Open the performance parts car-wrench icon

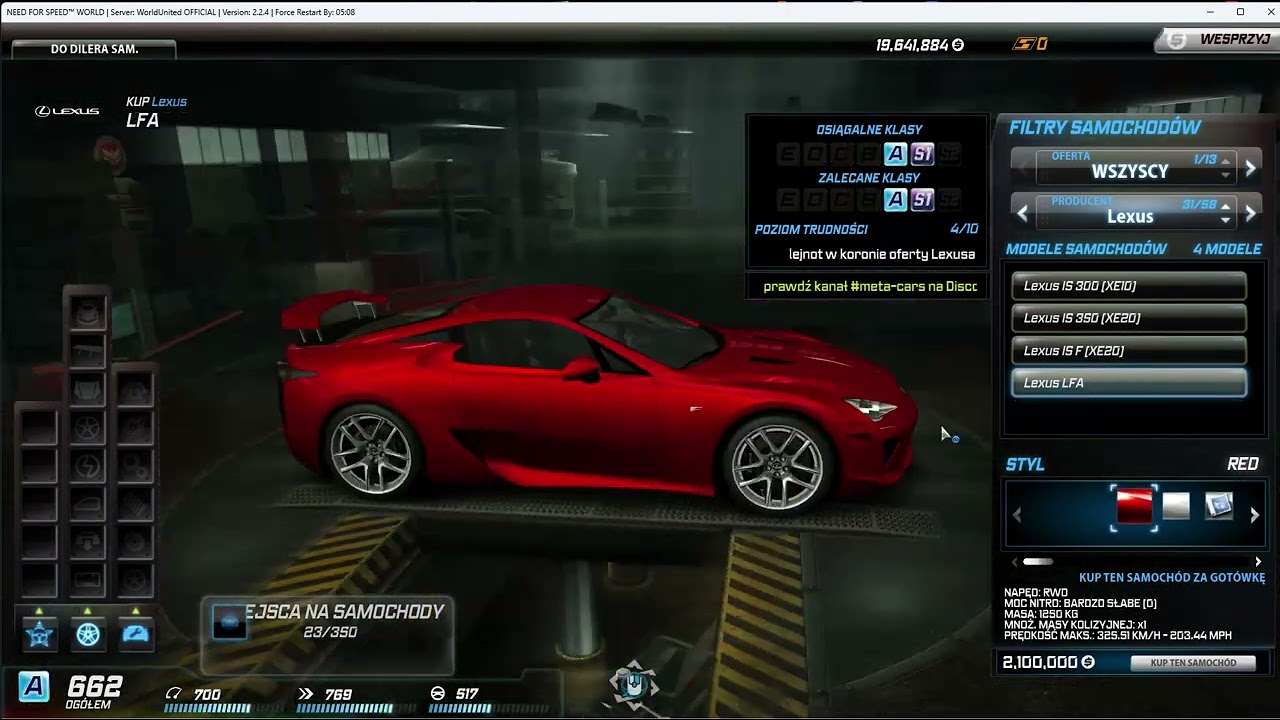click(x=135, y=633)
